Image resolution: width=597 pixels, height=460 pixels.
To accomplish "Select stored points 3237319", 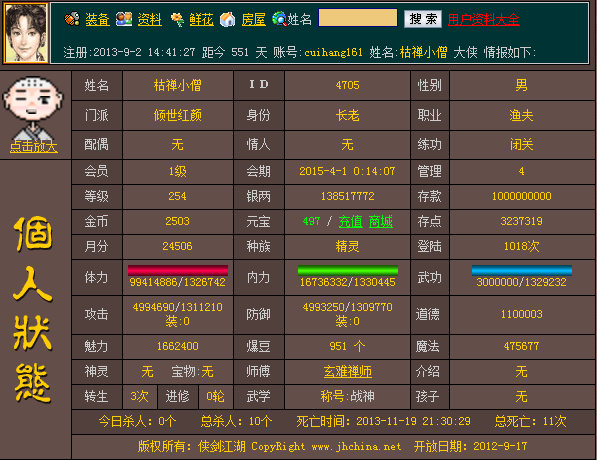I will [522, 221].
